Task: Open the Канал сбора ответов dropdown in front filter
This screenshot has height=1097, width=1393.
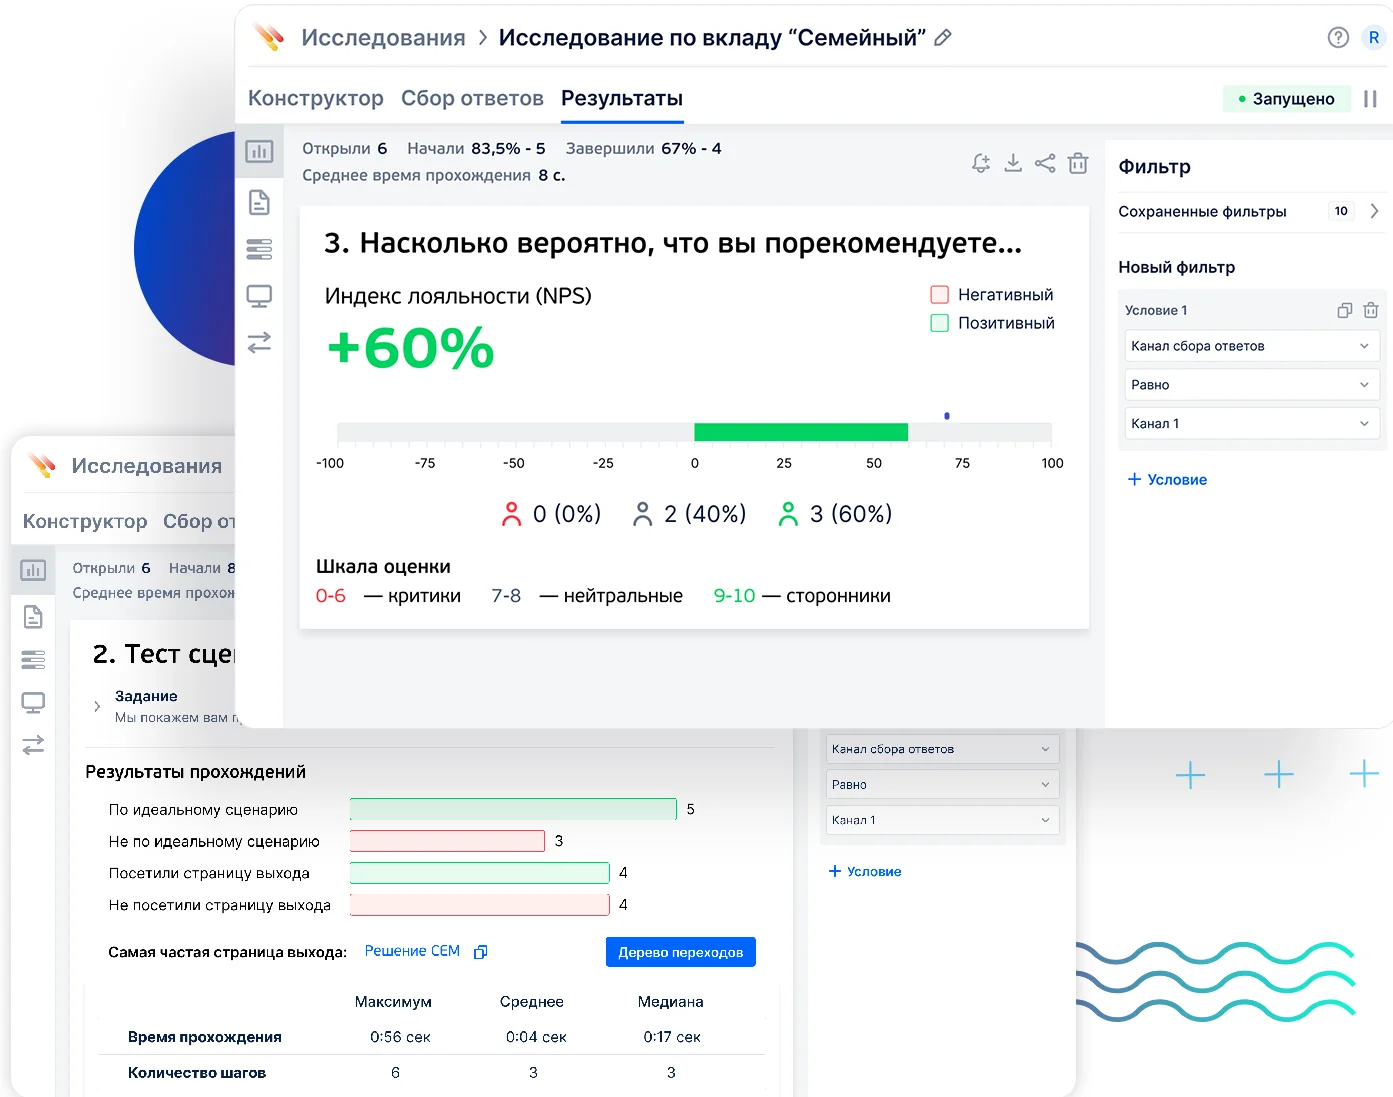Action: click(x=1252, y=346)
